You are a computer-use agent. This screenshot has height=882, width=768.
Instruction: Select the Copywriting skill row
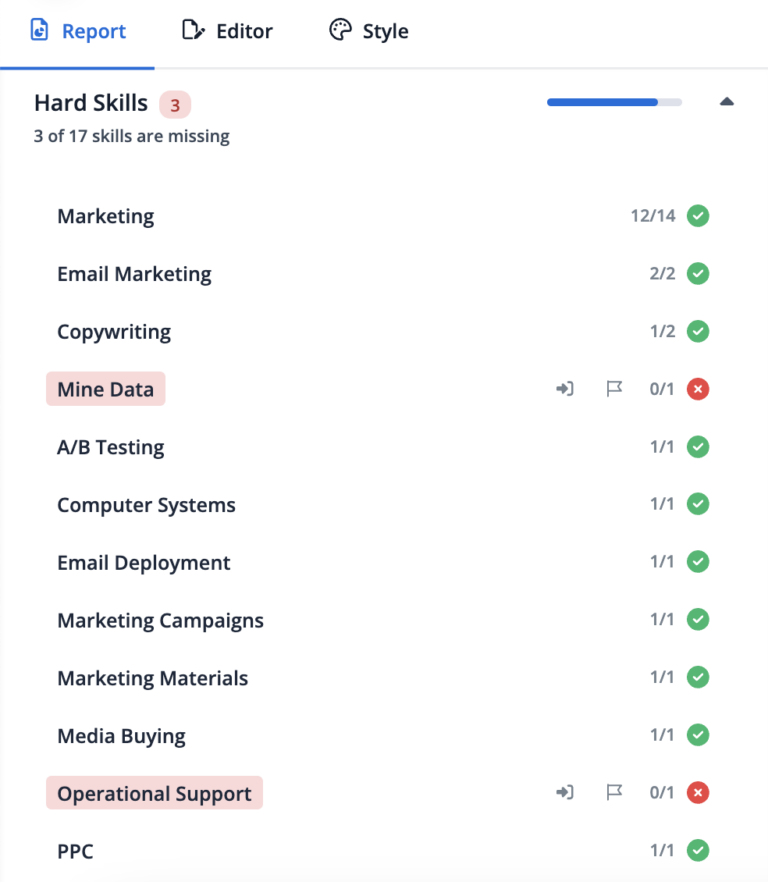114,332
